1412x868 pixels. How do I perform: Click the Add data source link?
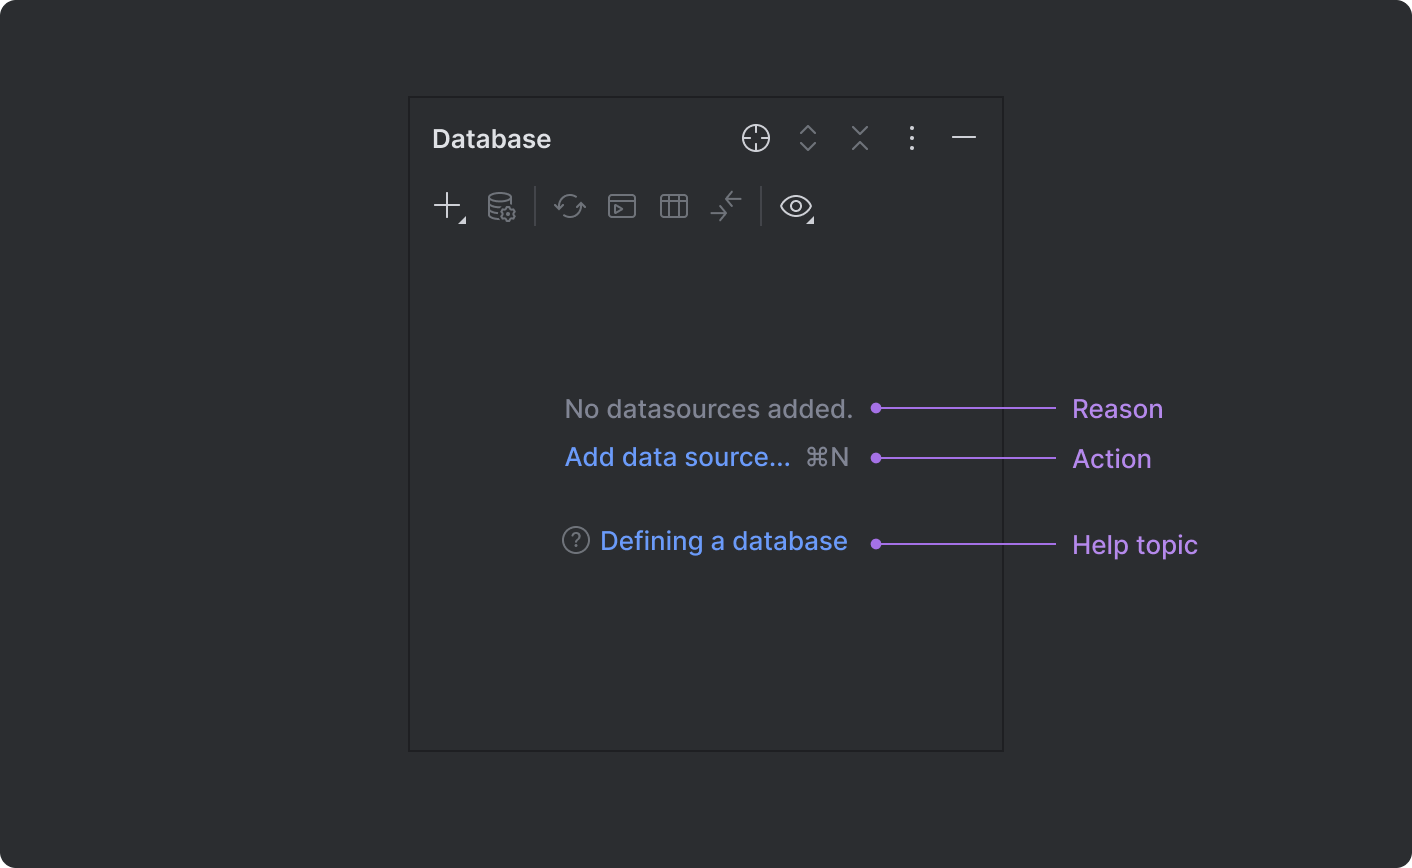point(677,457)
